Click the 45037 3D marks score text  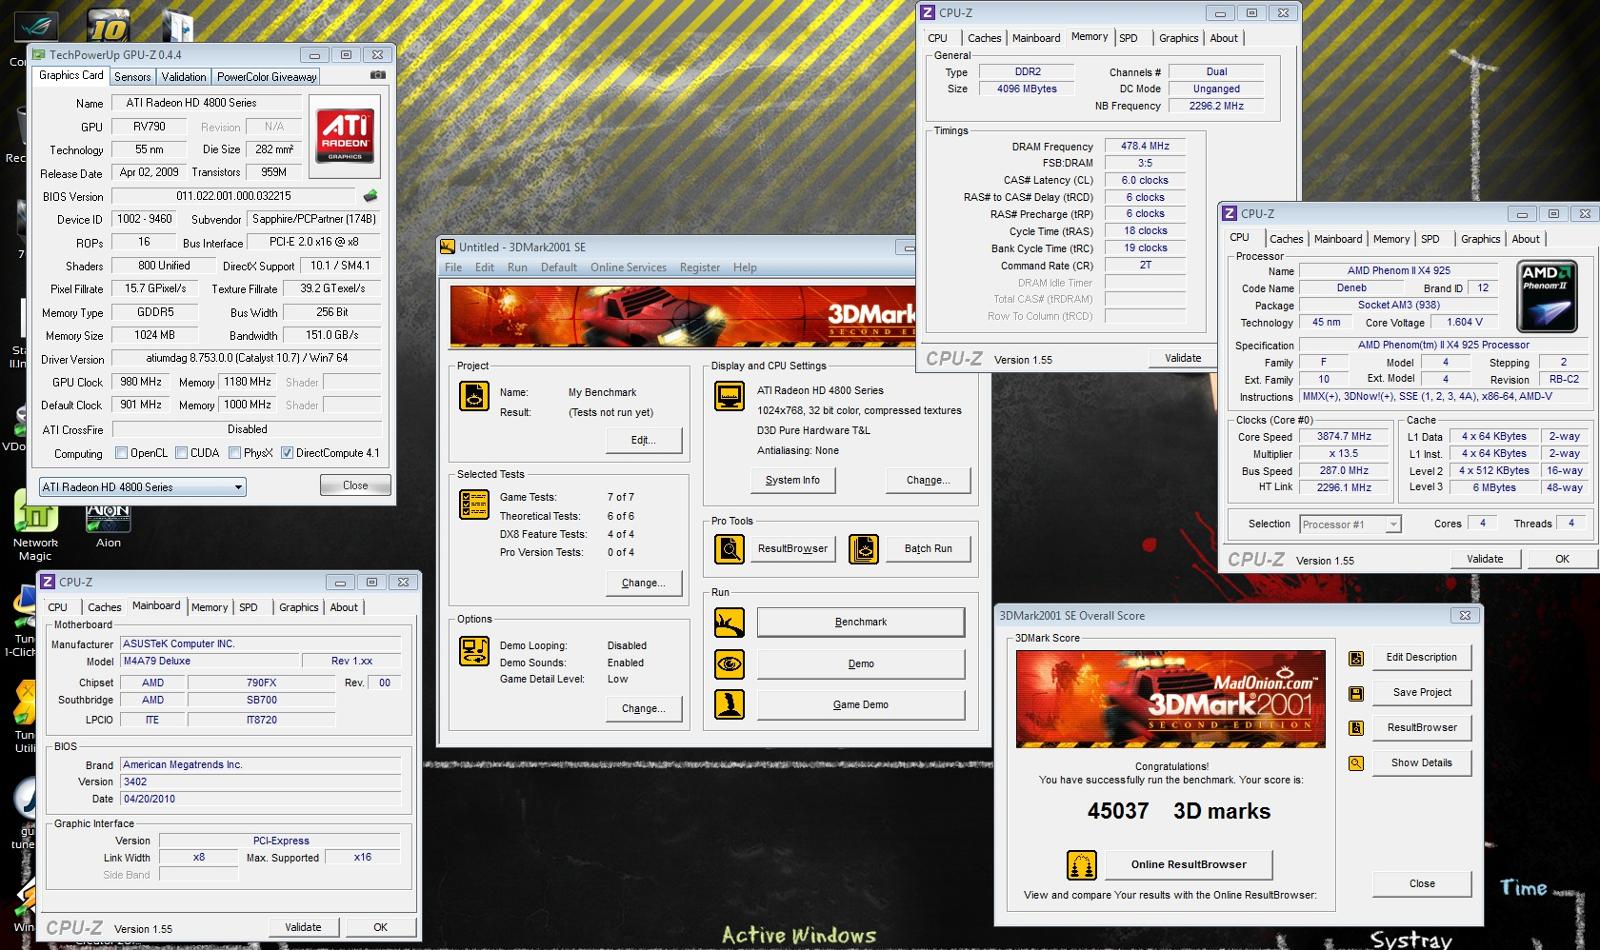(1179, 811)
